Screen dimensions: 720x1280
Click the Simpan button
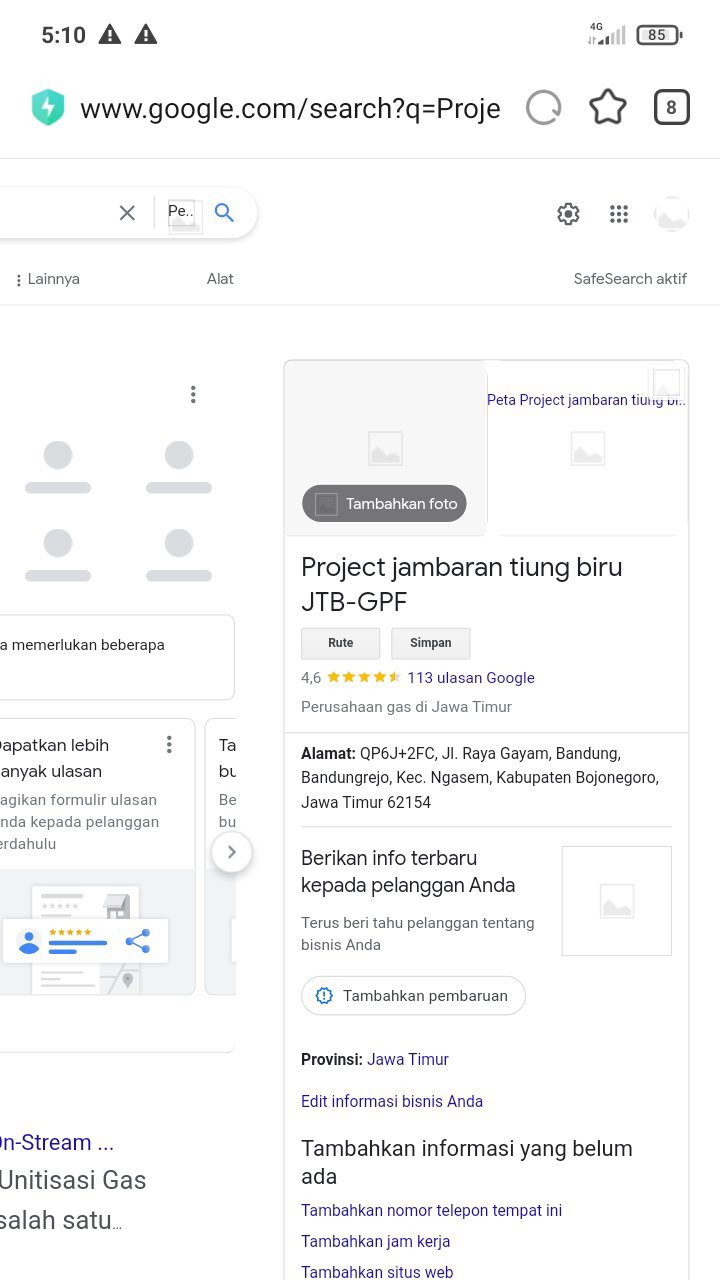[x=430, y=643]
